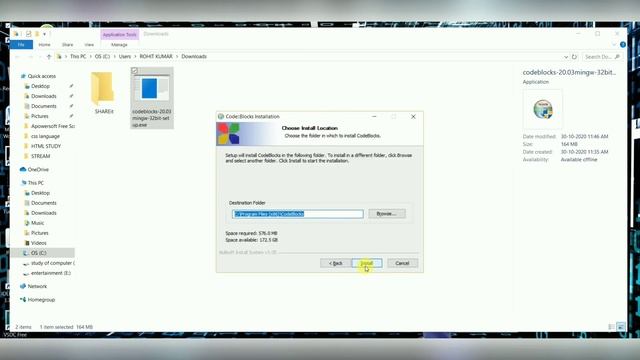640x360 pixels.
Task: Click the Install button in the installer
Action: click(x=367, y=263)
